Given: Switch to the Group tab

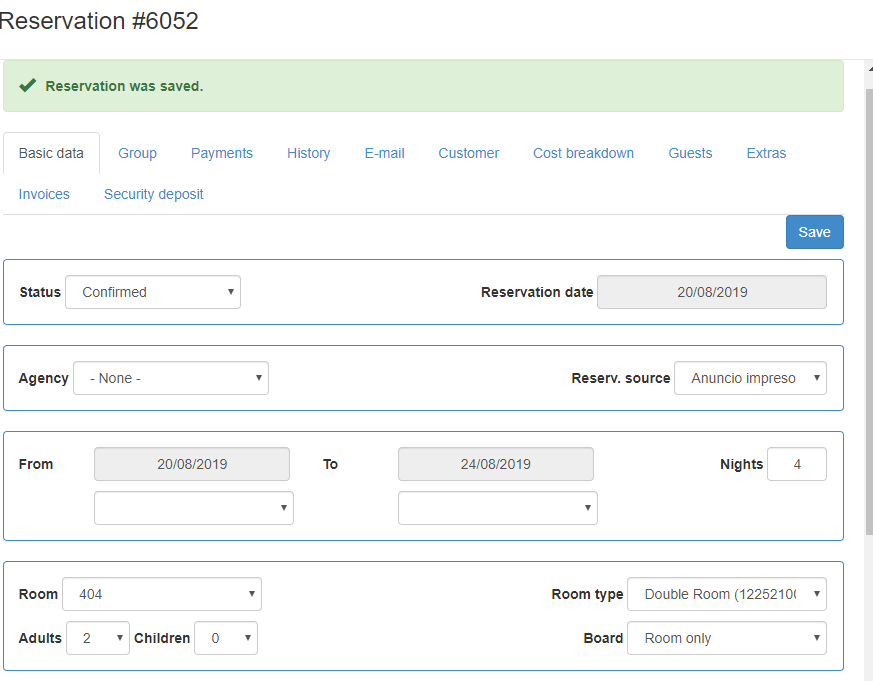Looking at the screenshot, I should coord(137,153).
